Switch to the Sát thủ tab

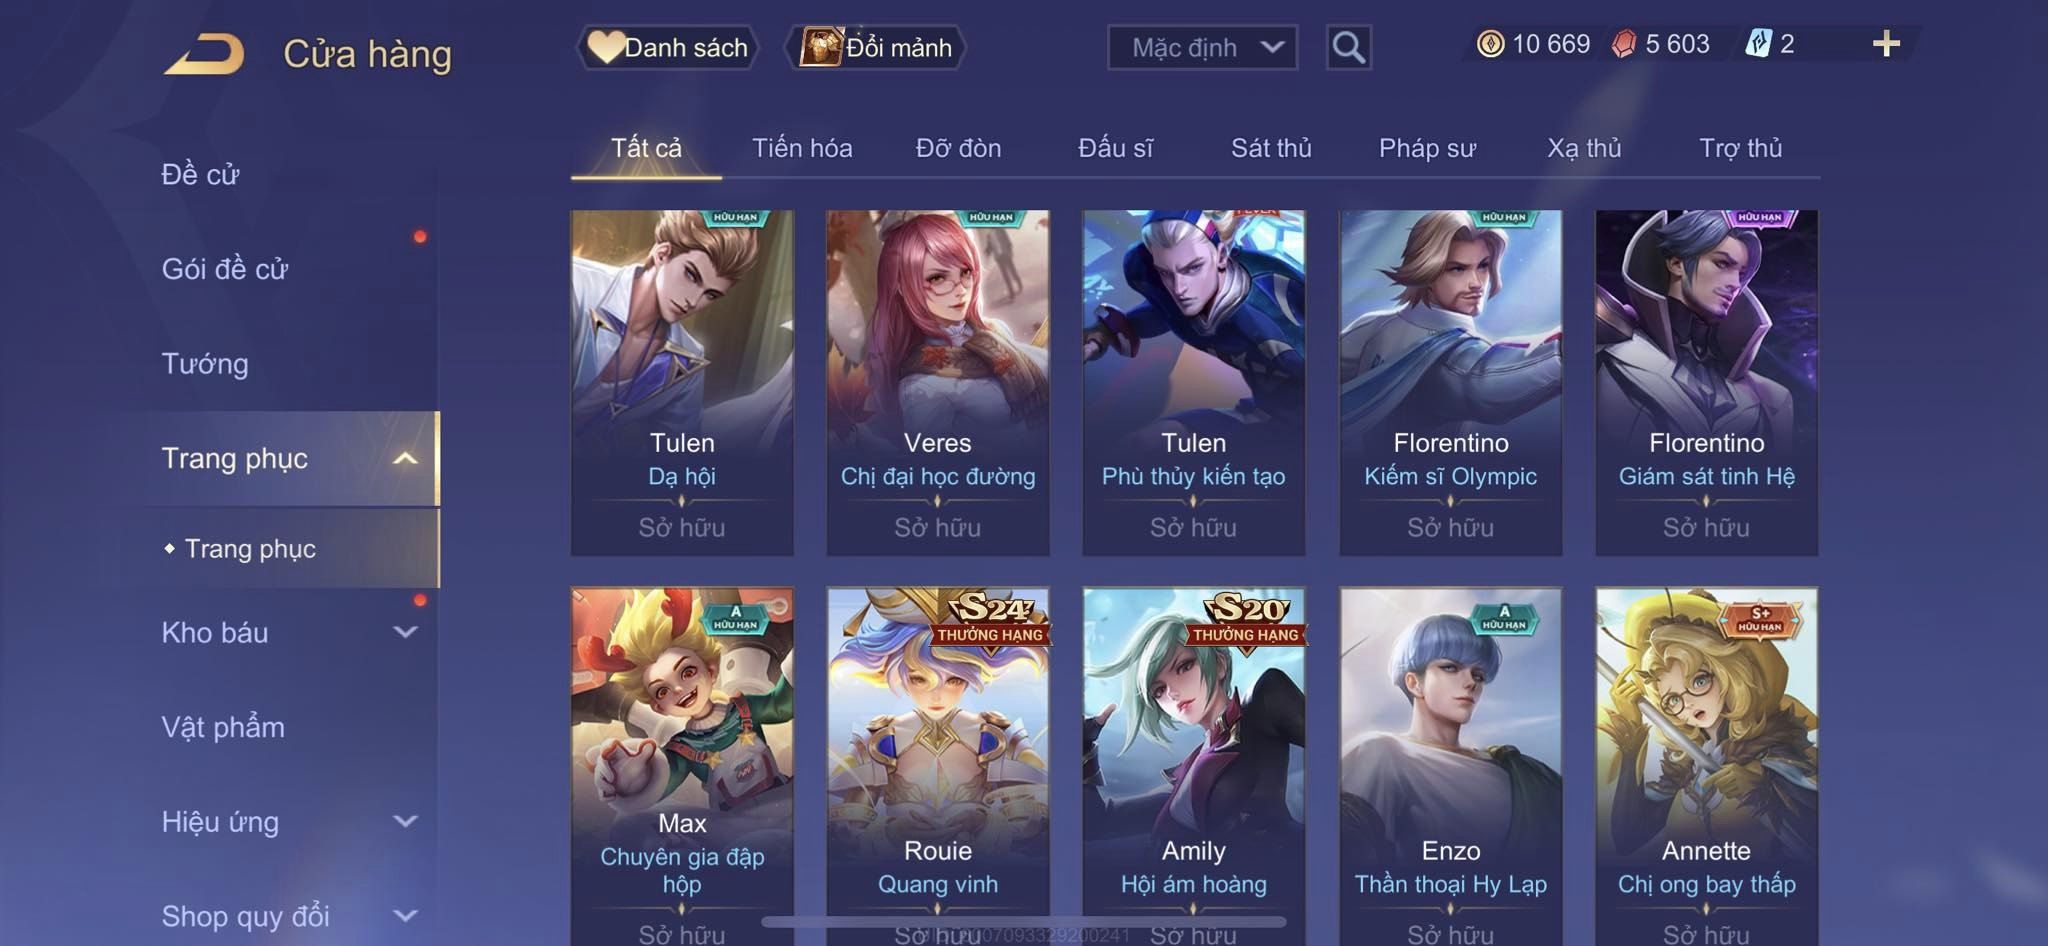tap(1271, 148)
